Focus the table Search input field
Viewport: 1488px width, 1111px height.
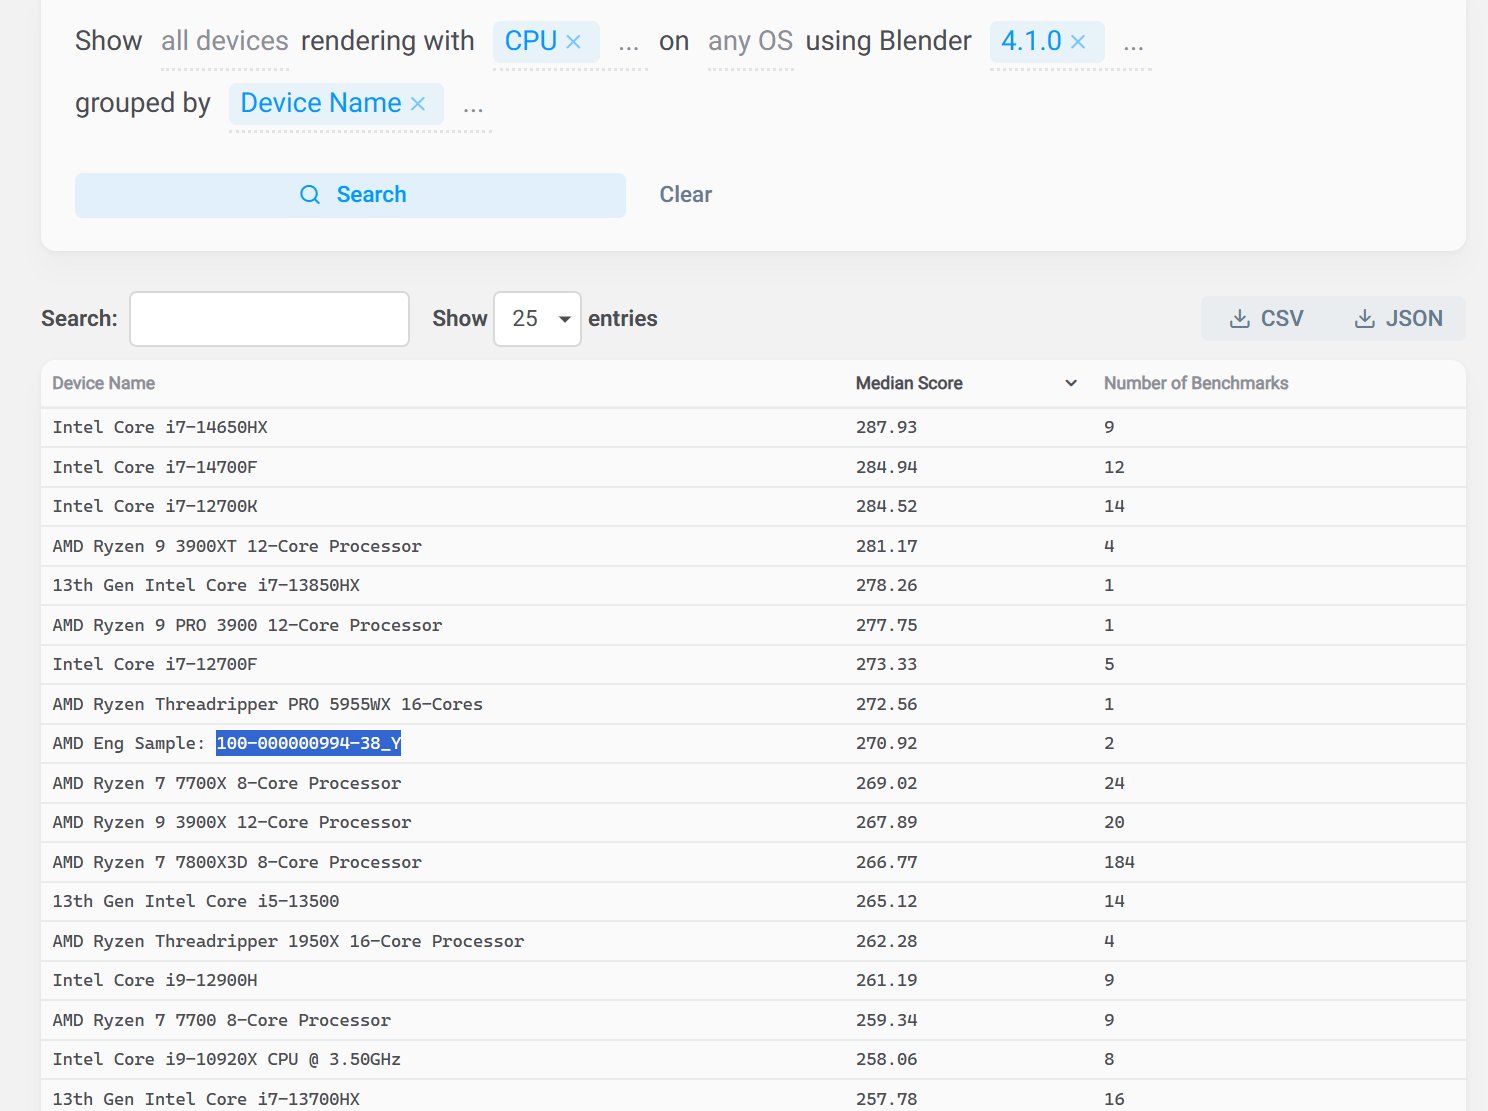[x=269, y=319]
